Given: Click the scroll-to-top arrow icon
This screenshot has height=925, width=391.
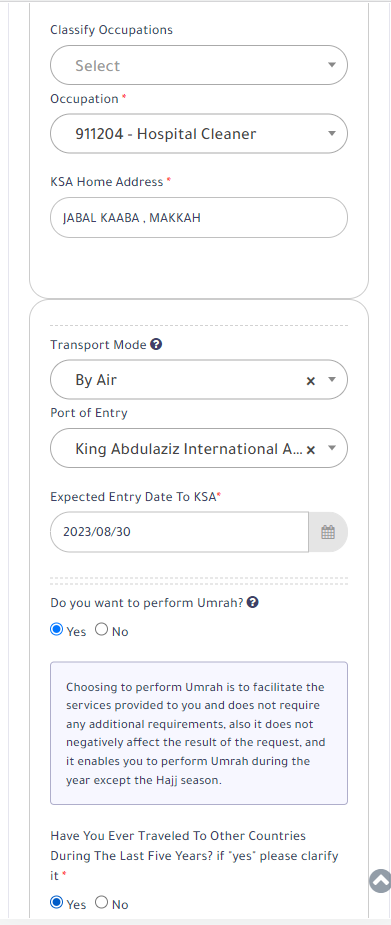Looking at the screenshot, I should click(x=380, y=881).
